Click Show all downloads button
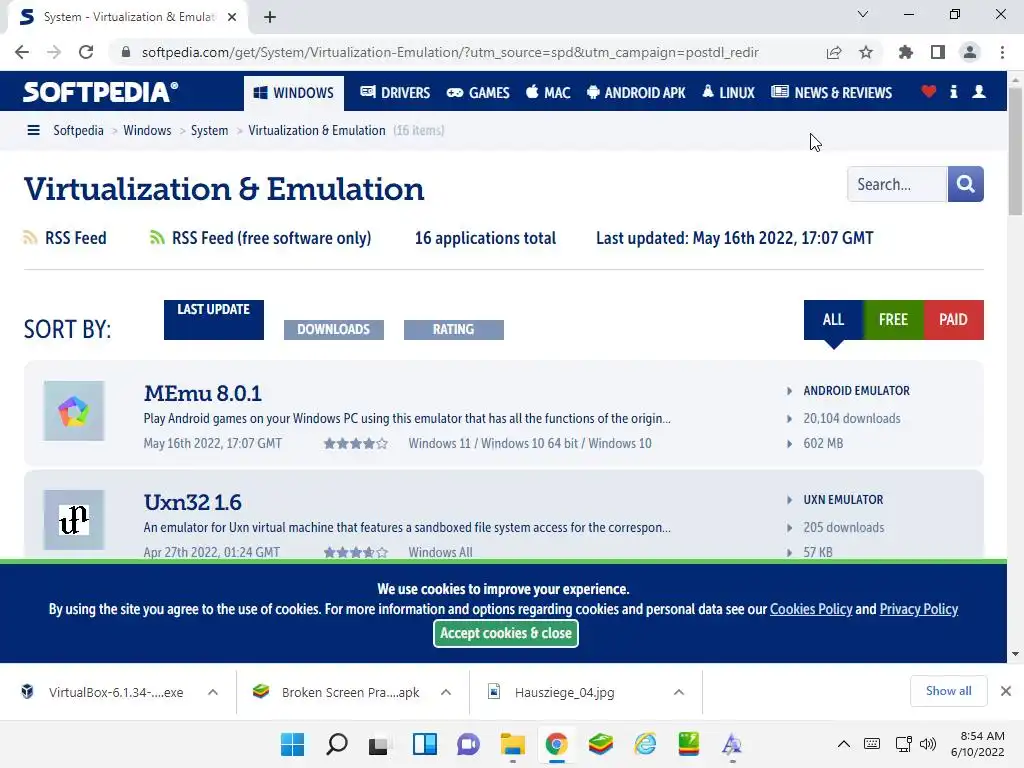The image size is (1024, 768). (x=948, y=691)
